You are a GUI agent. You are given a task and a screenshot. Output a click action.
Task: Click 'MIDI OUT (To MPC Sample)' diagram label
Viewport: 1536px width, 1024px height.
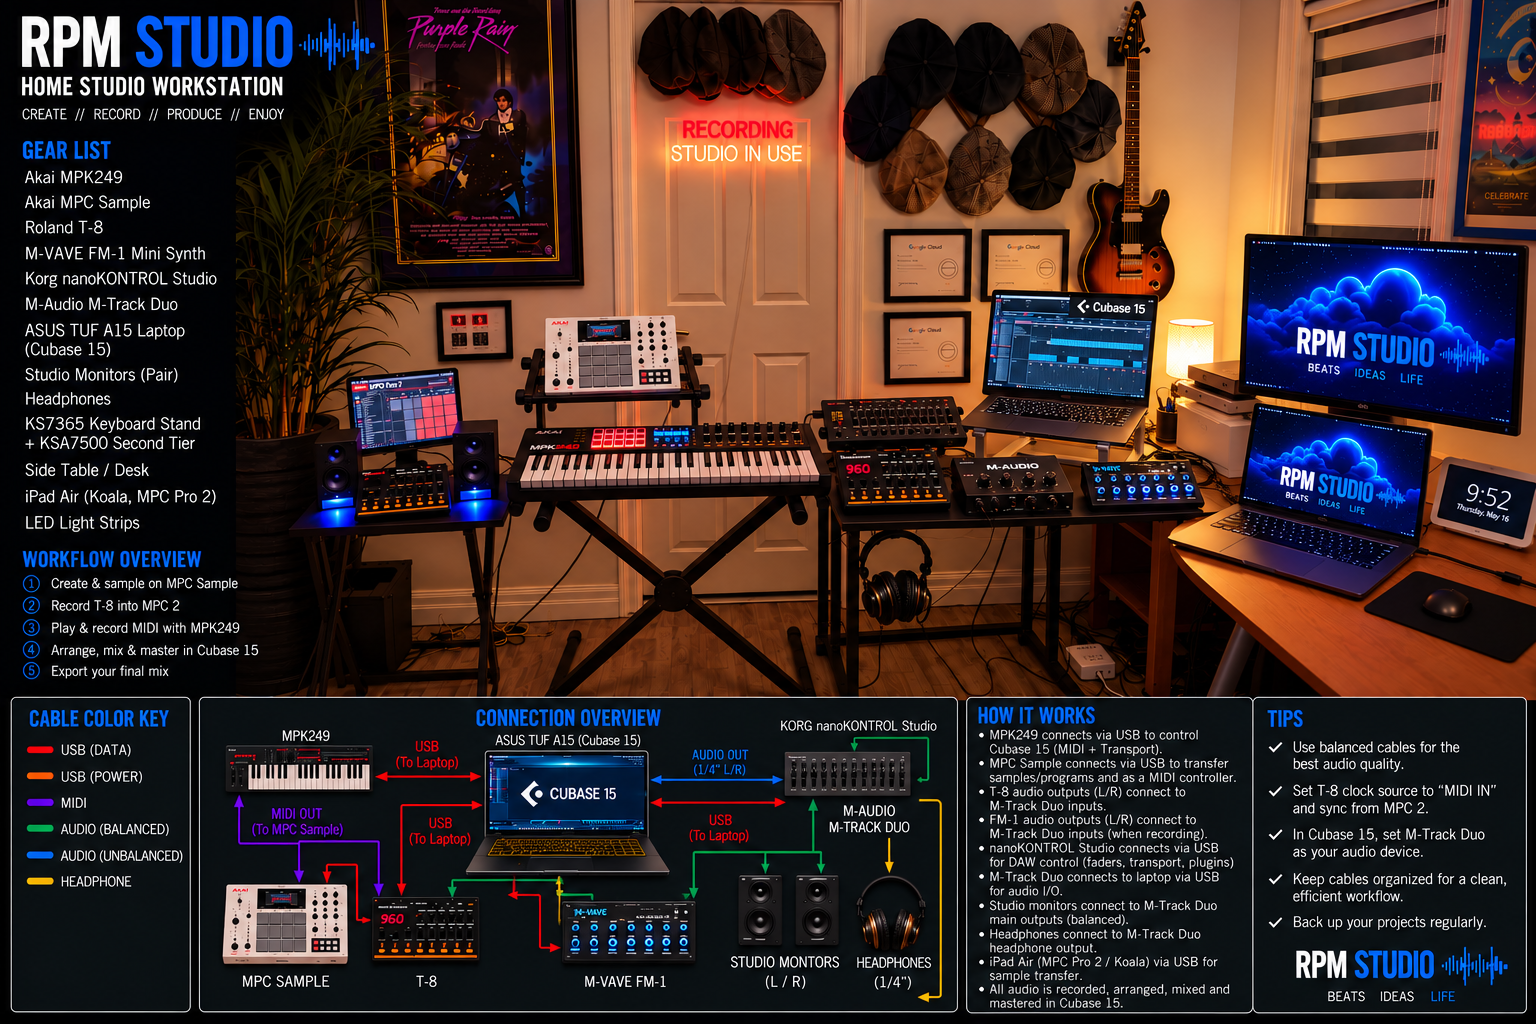(297, 821)
